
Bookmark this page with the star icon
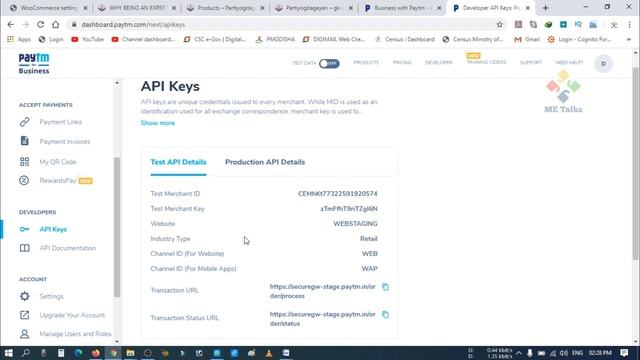coord(500,24)
